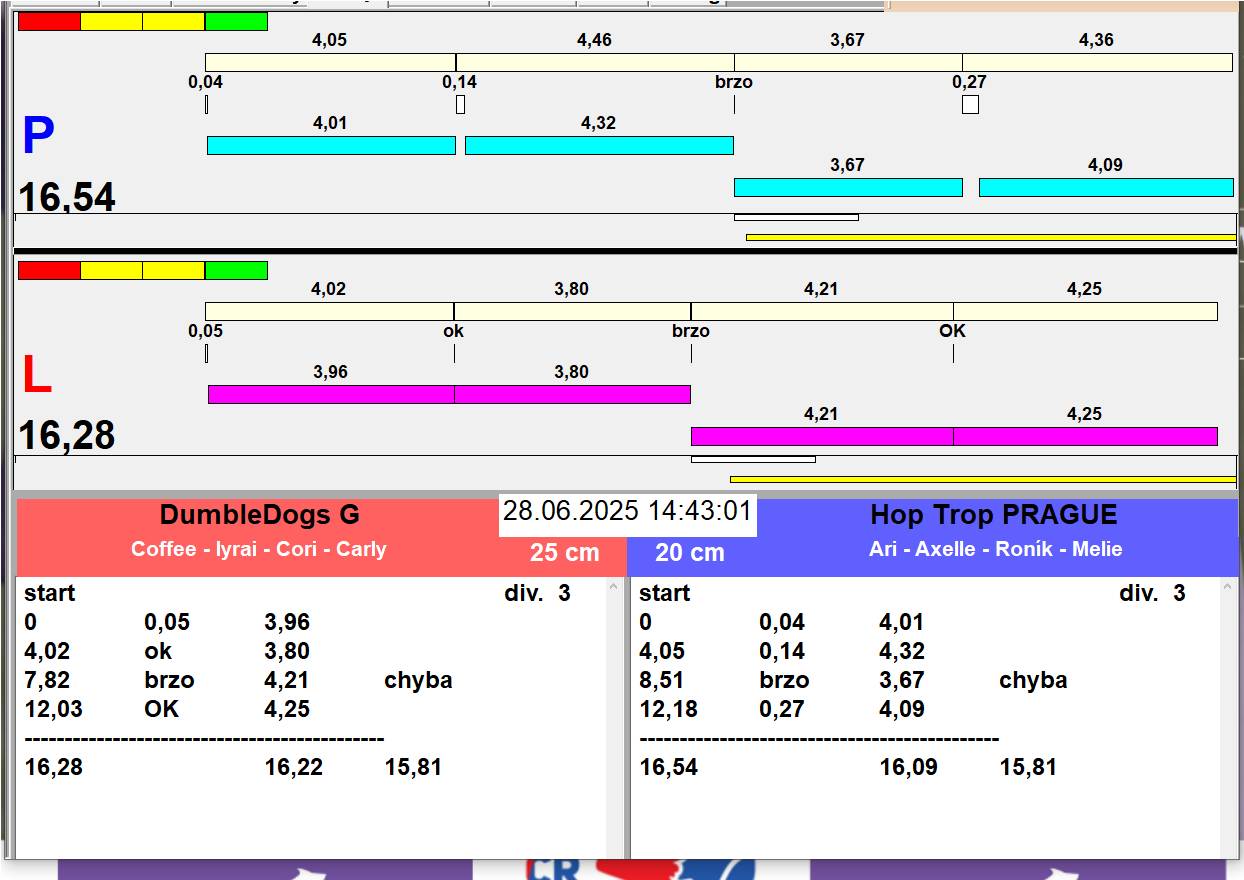Click the 16,09 value in Hop Trop PRAGUE totals
The height and width of the screenshot is (880, 1244).
pyautogui.click(x=909, y=767)
